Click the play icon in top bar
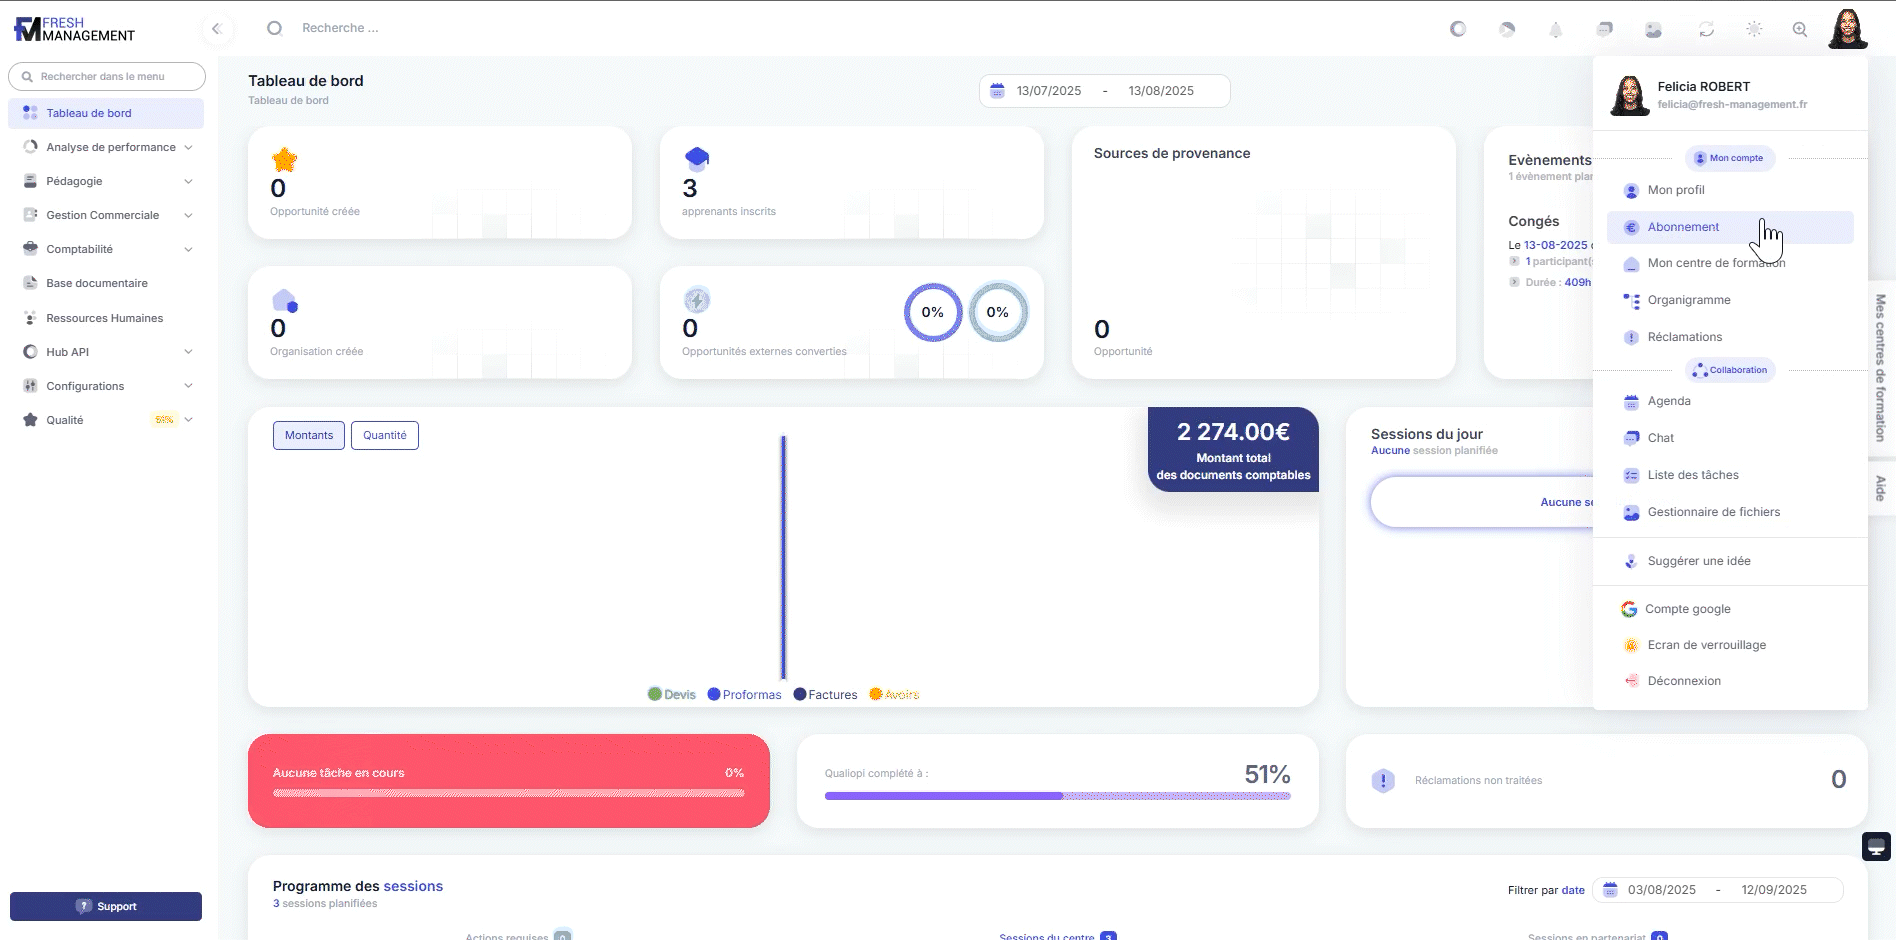The image size is (1896, 940). (1507, 30)
